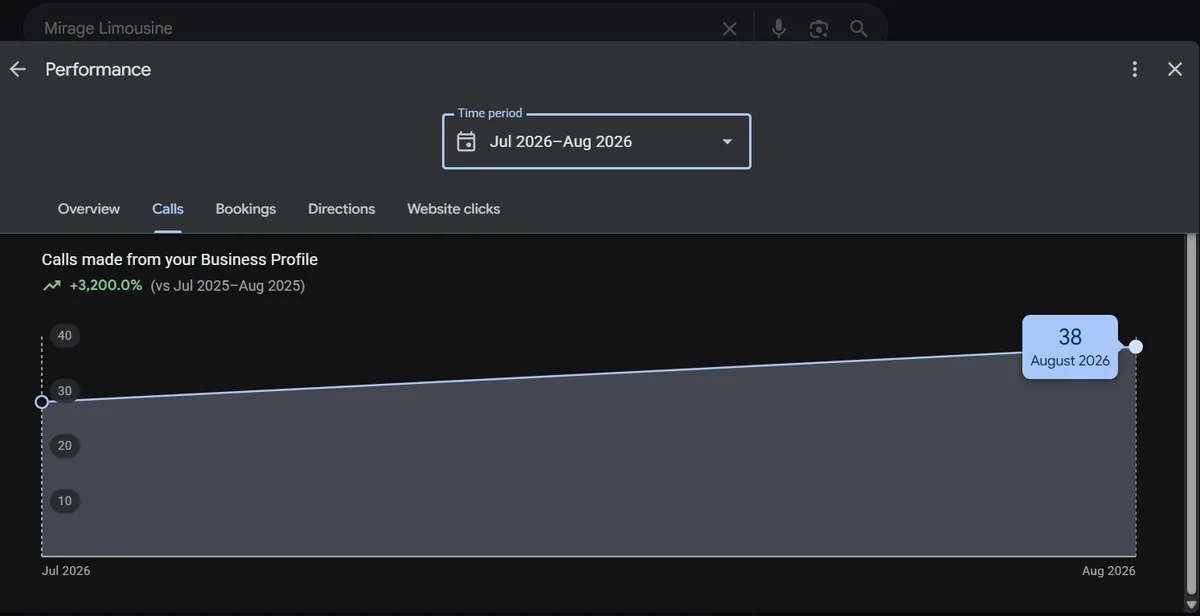Viewport: 1200px width, 616px height.
Task: Click the vertical scrollbar on the right
Action: pos(1190,415)
